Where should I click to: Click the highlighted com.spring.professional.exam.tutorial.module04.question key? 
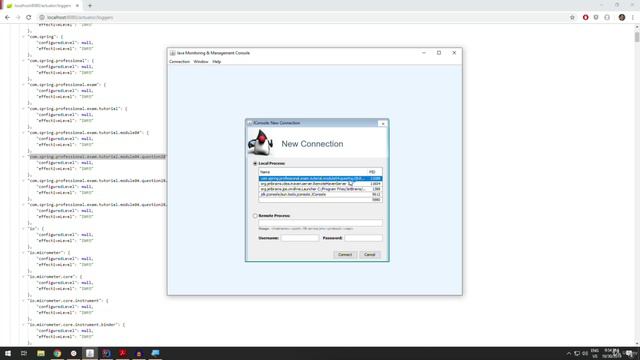[97, 157]
